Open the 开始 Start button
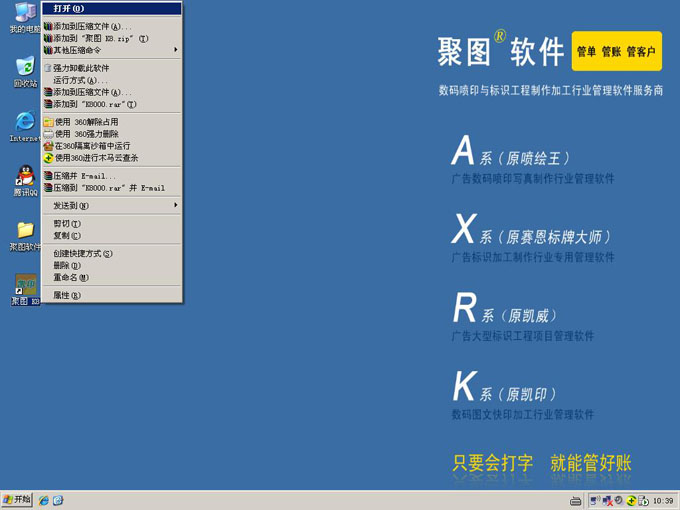 (17, 500)
